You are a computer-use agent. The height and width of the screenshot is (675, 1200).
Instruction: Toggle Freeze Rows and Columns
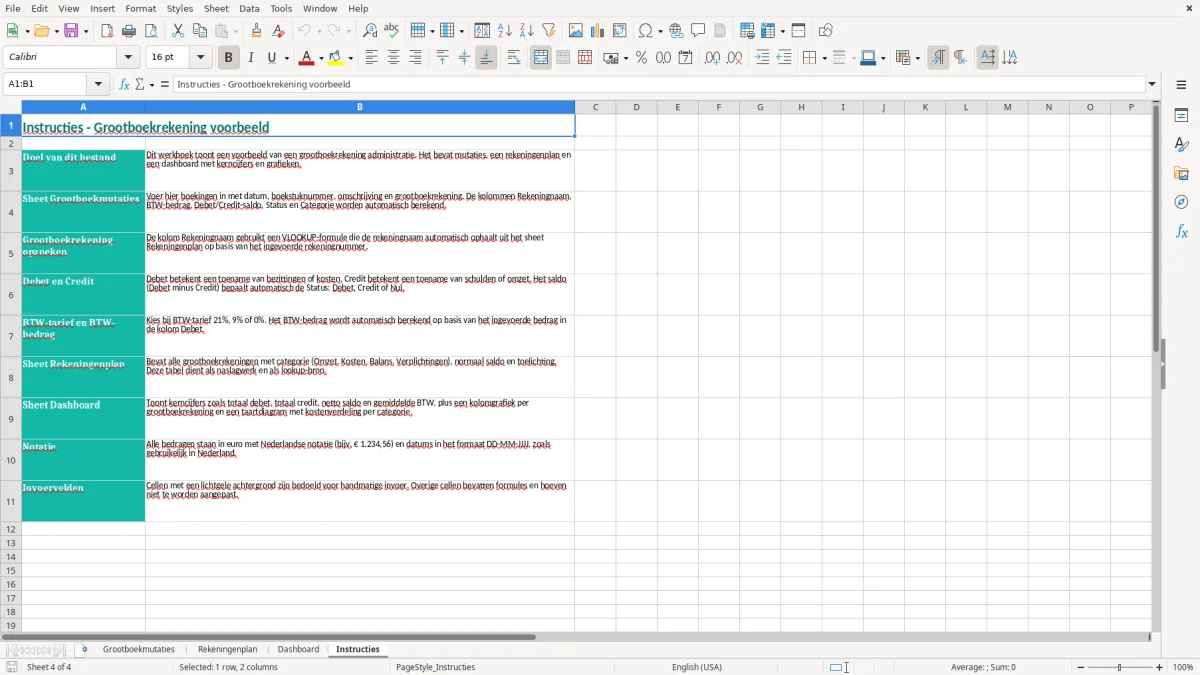pos(768,31)
